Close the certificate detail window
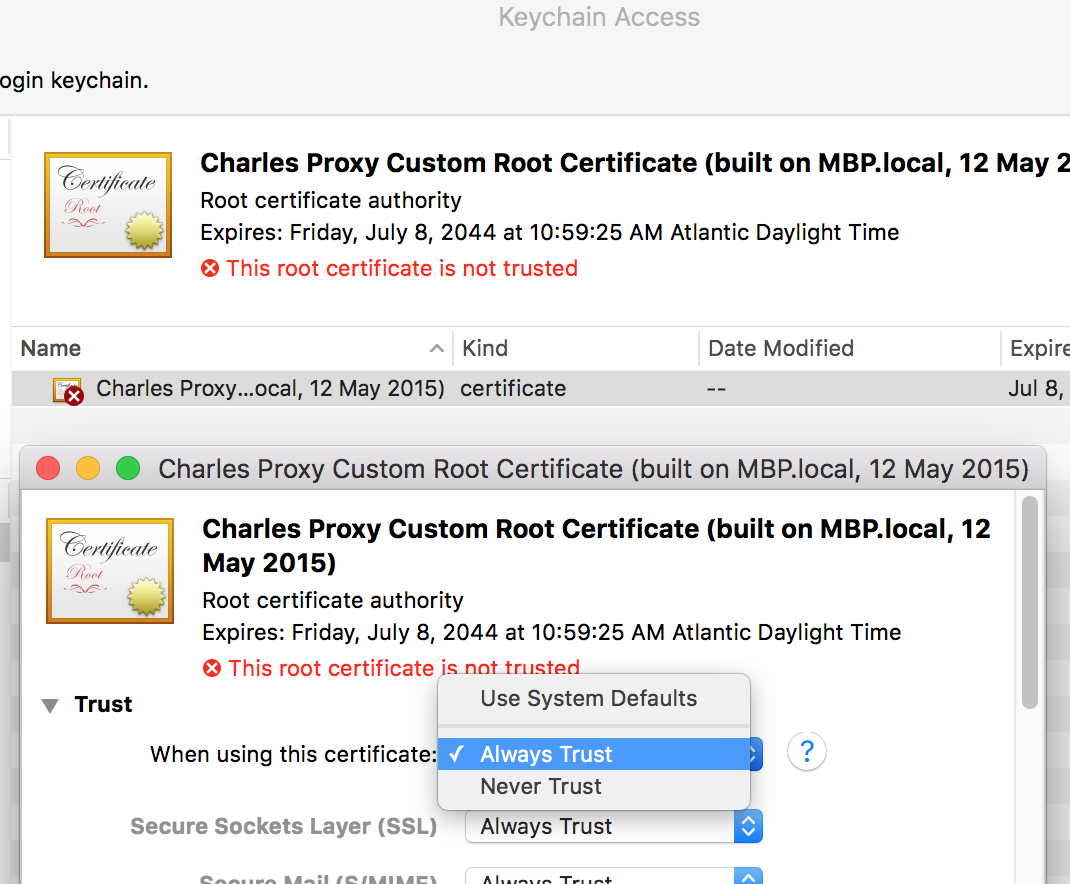This screenshot has width=1070, height=884. (48, 469)
